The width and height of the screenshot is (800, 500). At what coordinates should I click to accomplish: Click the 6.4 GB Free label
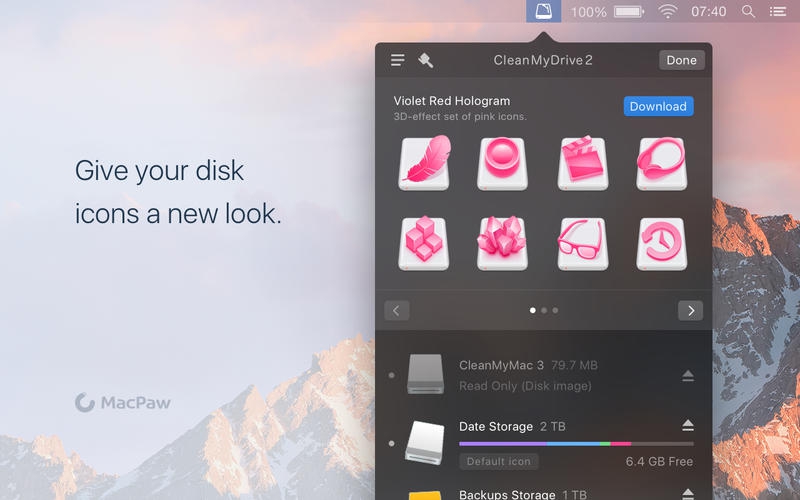[659, 462]
